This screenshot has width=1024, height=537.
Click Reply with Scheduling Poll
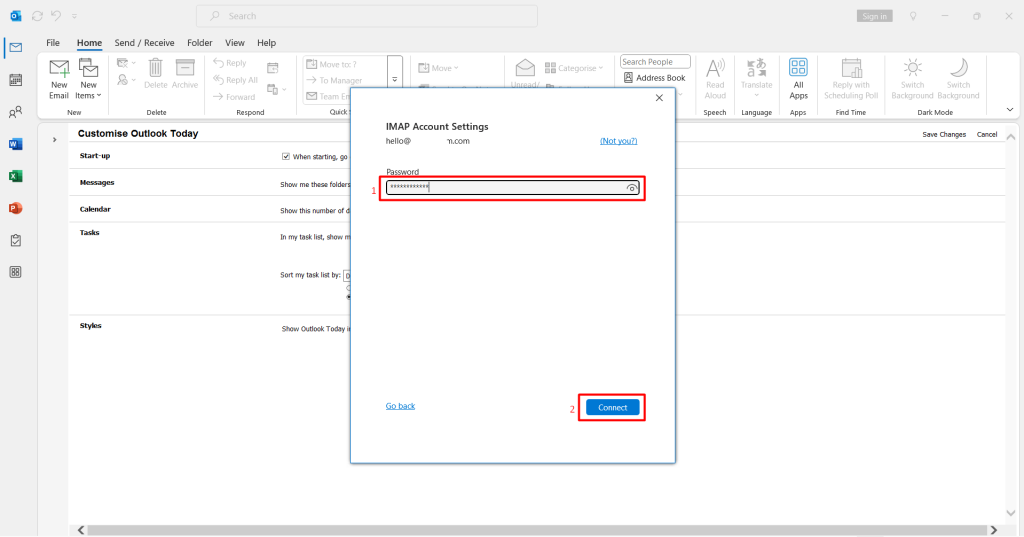click(851, 79)
